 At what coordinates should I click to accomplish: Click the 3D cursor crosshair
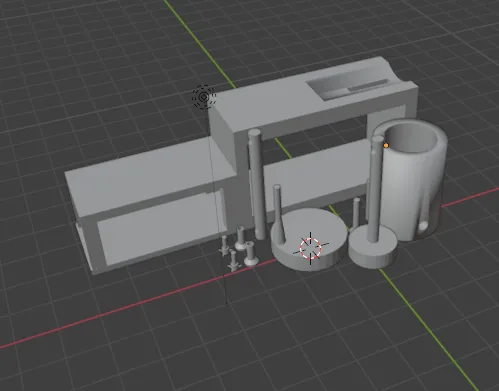[x=310, y=248]
